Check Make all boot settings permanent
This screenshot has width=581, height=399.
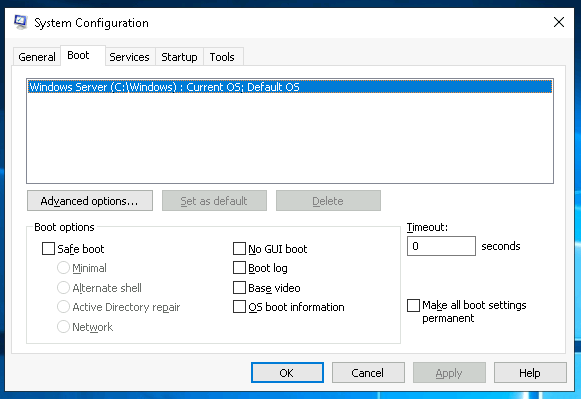[x=414, y=306]
